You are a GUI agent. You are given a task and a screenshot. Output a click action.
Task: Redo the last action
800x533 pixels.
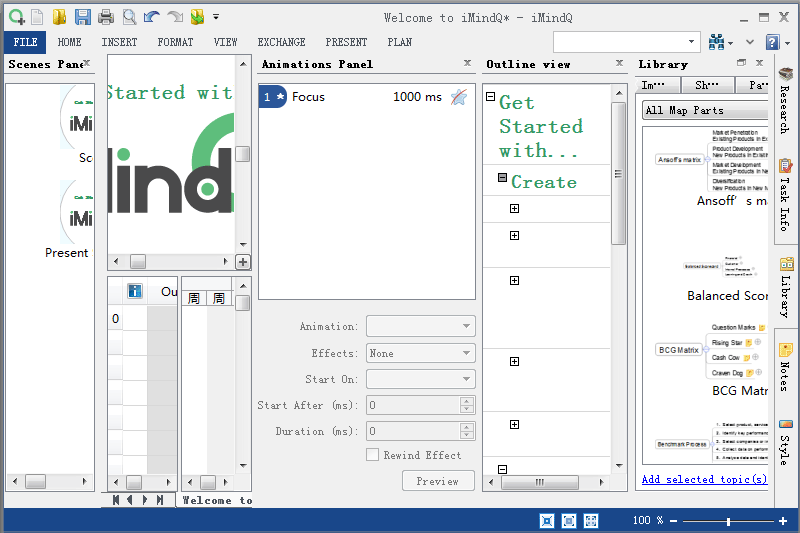(x=175, y=17)
